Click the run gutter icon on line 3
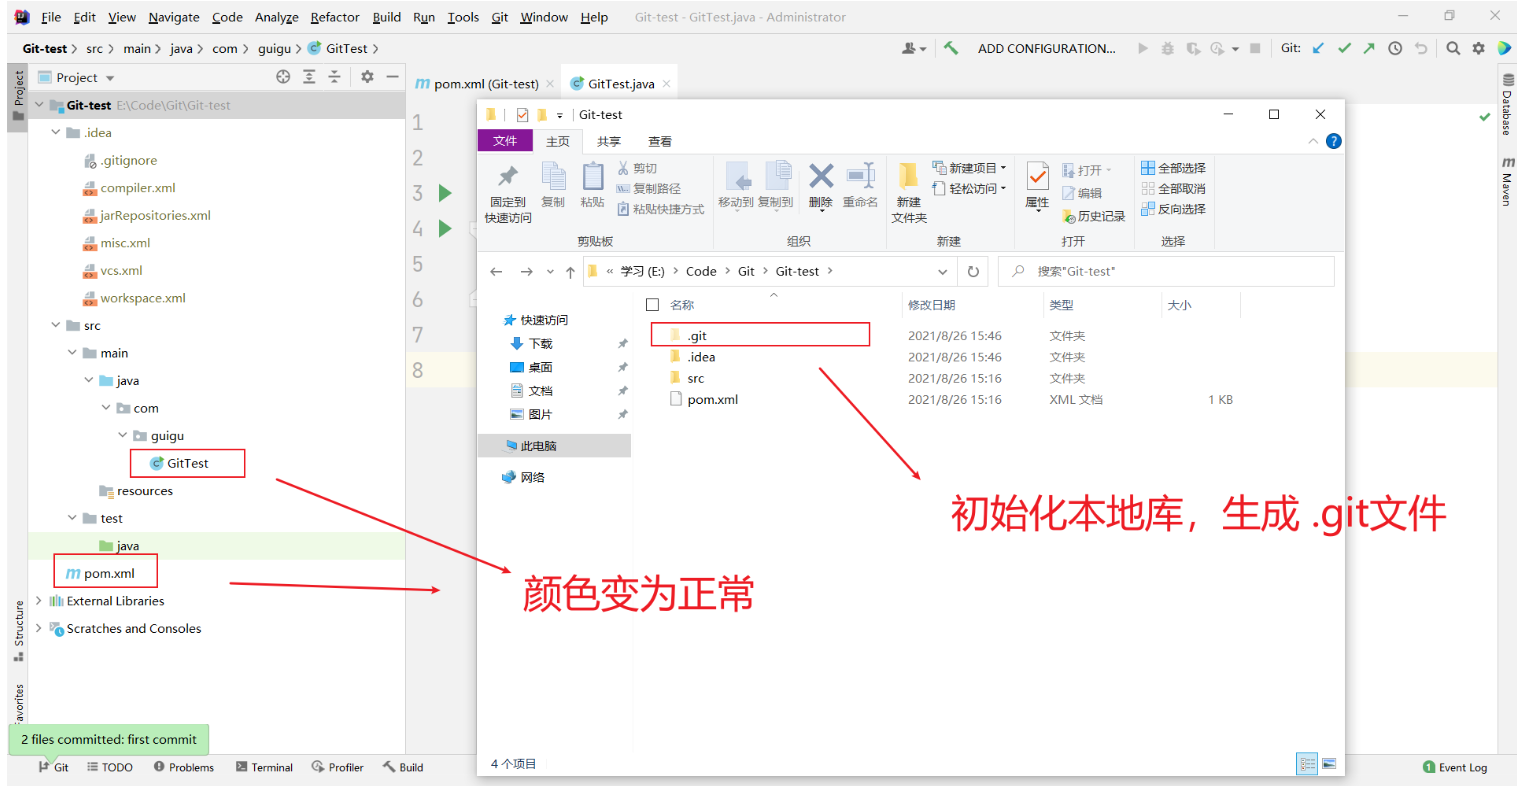 445,193
